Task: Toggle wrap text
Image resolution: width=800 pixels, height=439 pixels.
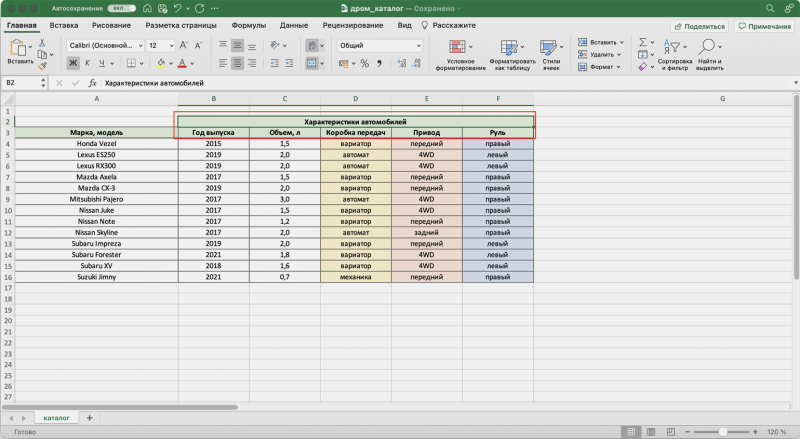Action: coord(312,45)
